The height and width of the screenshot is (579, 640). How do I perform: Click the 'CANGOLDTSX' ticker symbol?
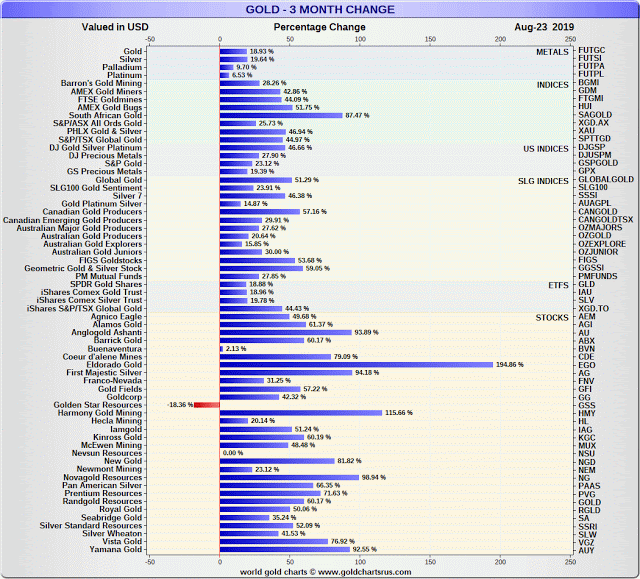pyautogui.click(x=606, y=220)
